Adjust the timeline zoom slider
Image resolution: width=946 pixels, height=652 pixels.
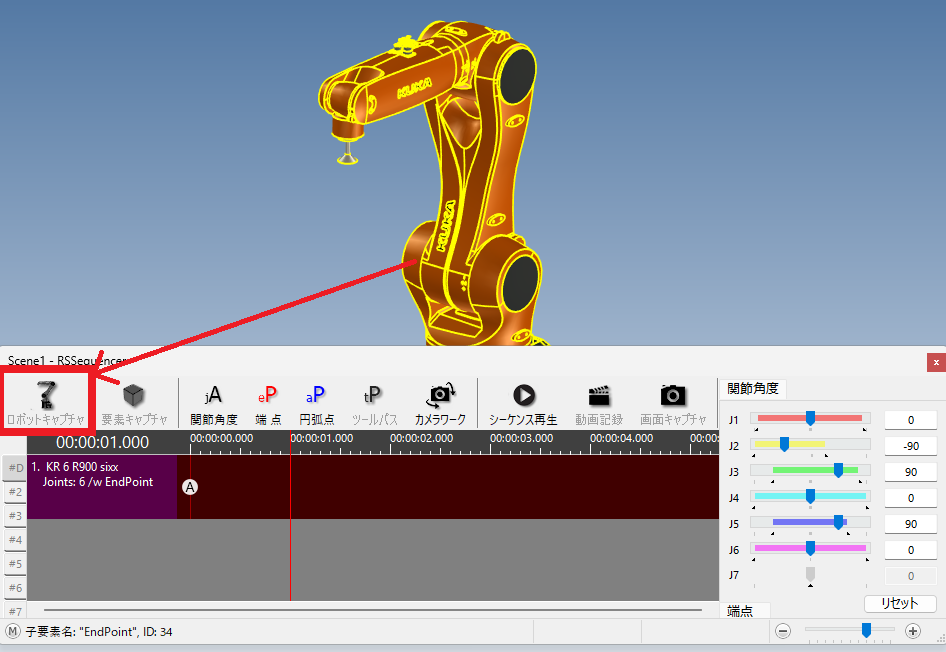click(866, 630)
